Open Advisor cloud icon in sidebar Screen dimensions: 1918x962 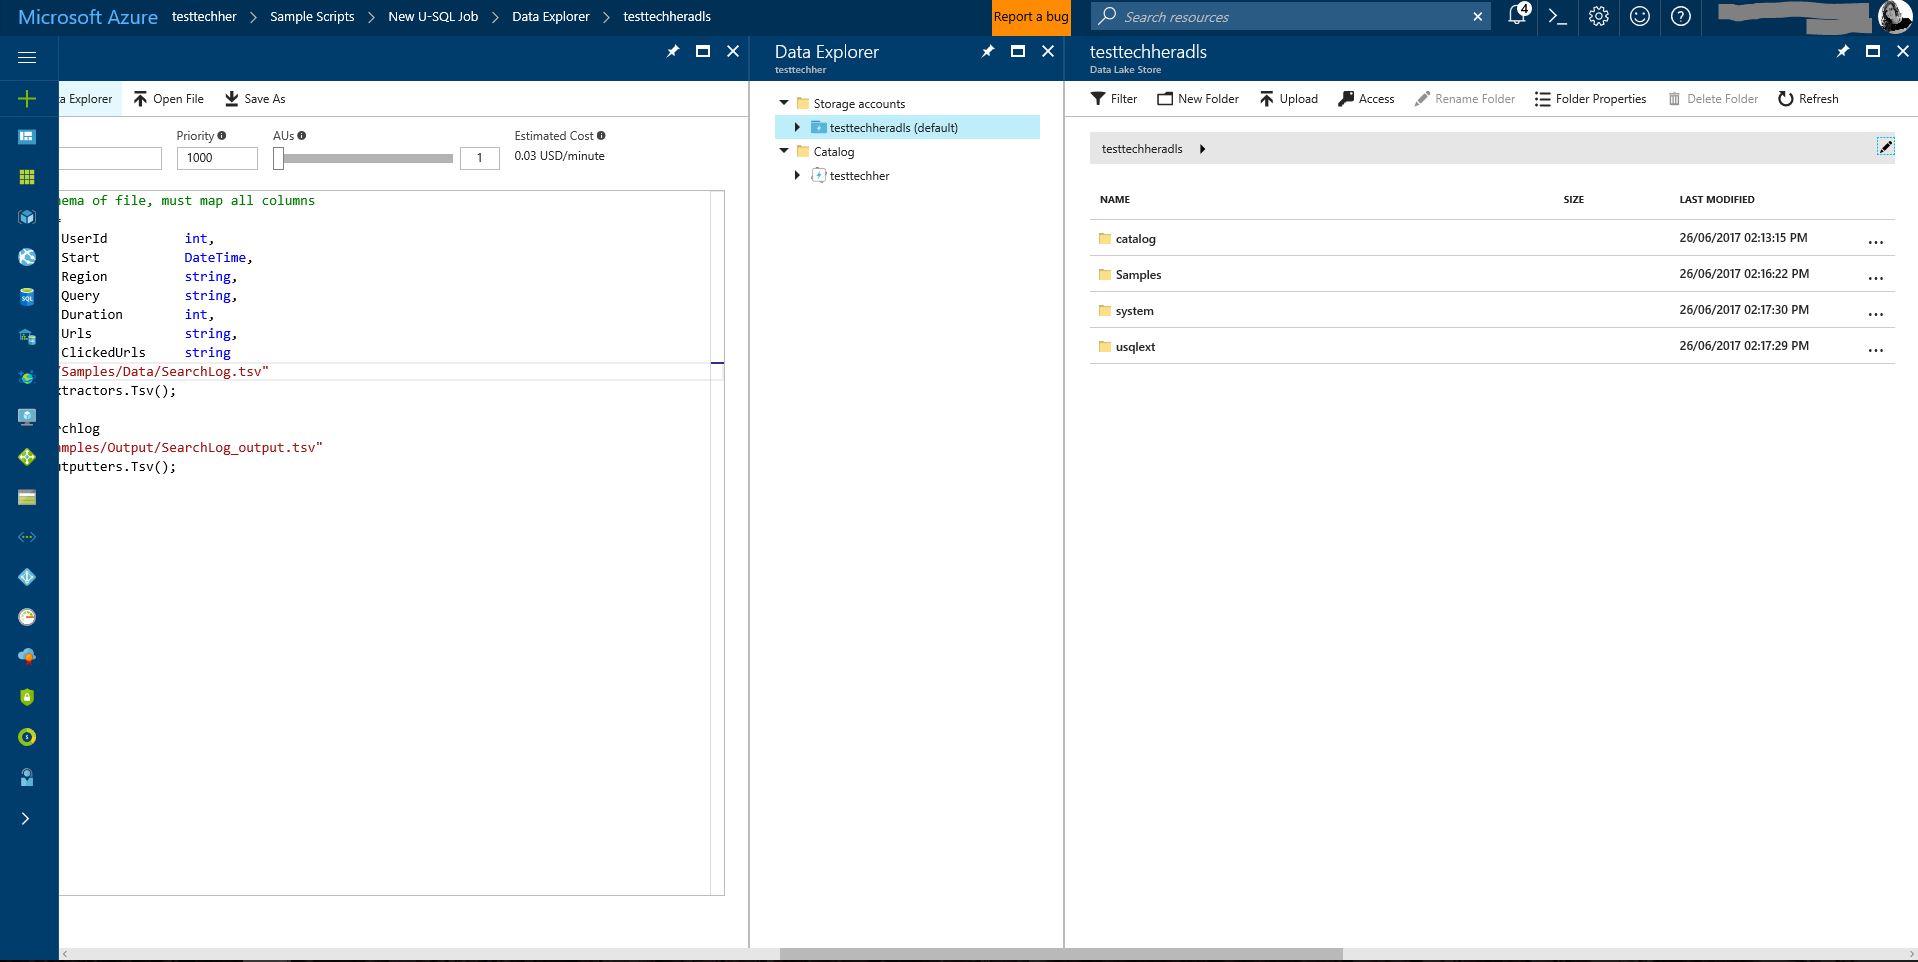click(27, 657)
